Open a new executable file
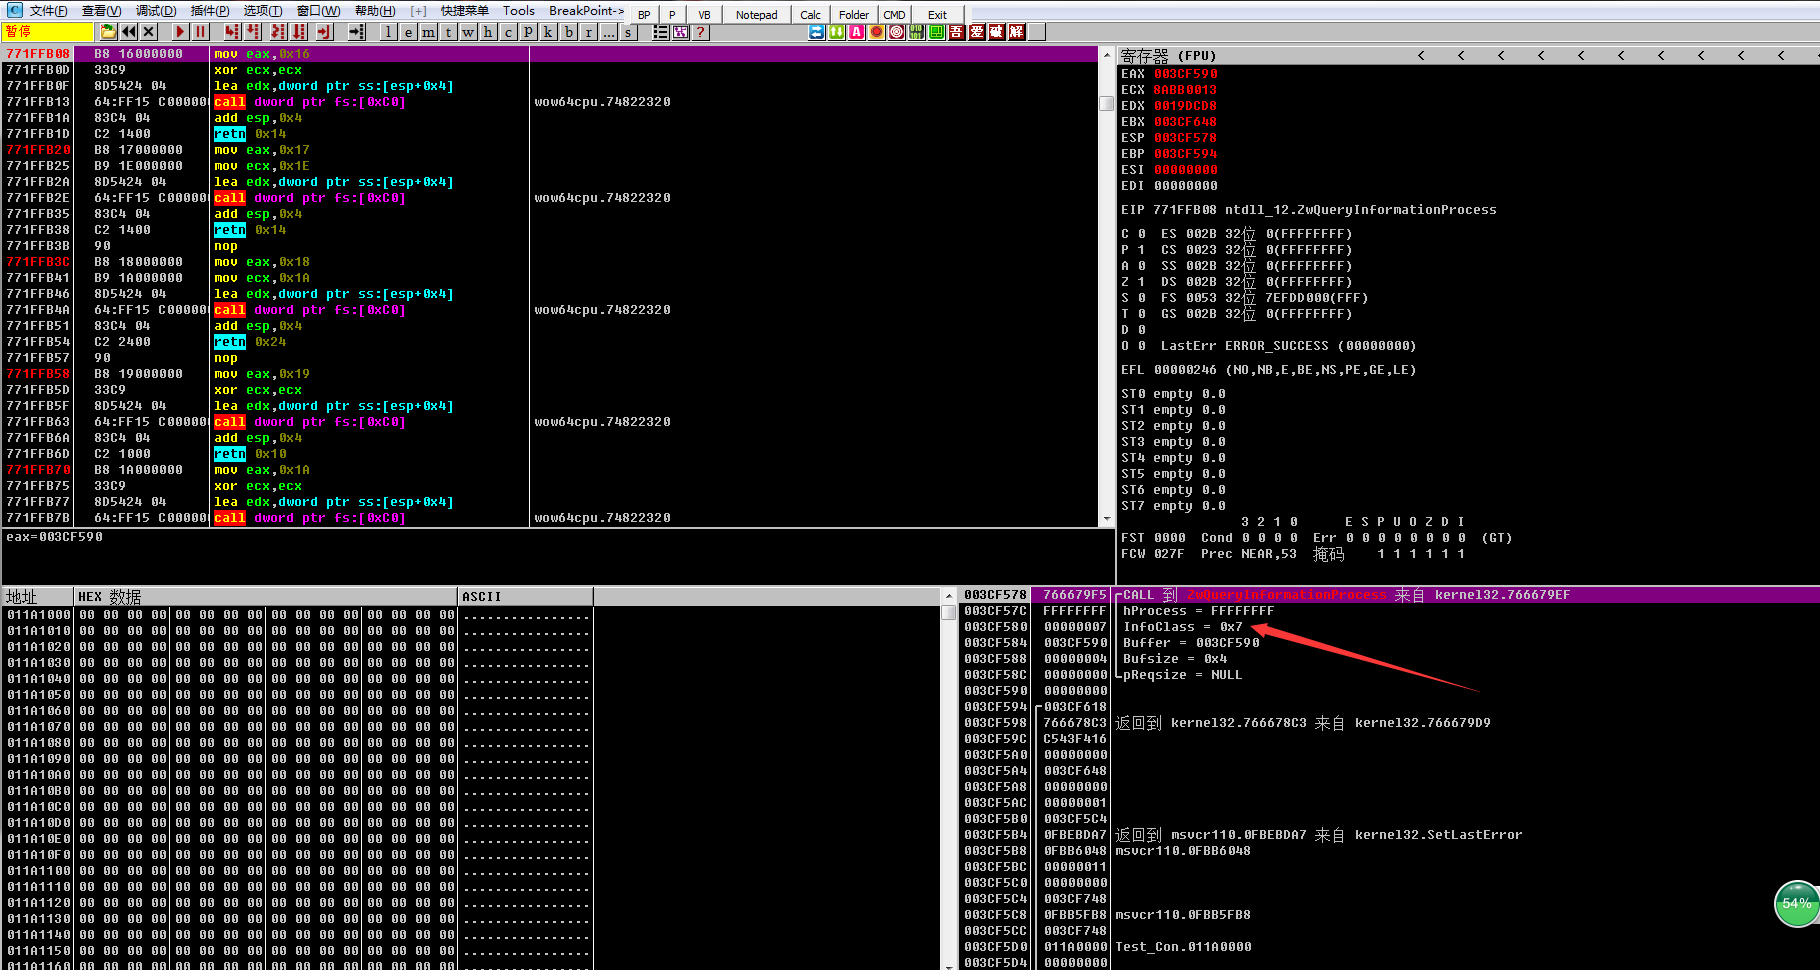This screenshot has width=1820, height=970. (107, 32)
